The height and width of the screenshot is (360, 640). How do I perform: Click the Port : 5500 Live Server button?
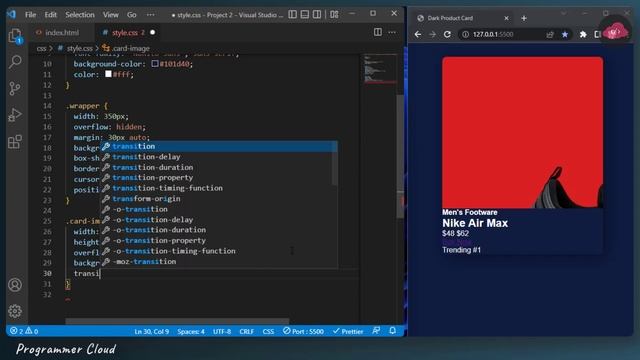(x=303, y=331)
